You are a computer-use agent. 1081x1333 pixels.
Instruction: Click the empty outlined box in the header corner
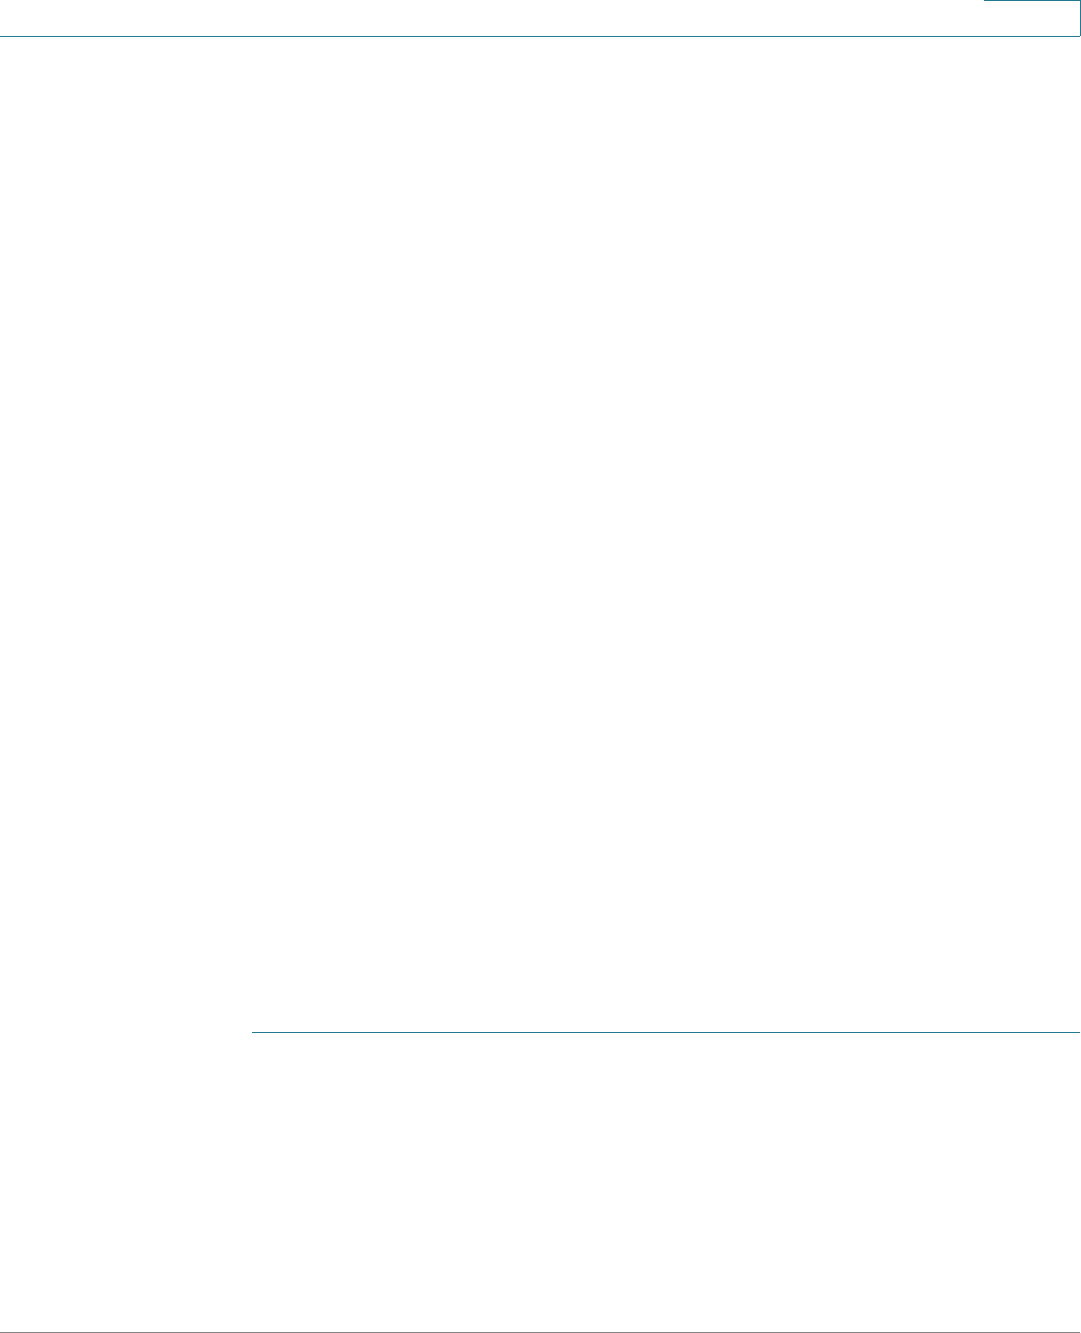[x=1032, y=18]
